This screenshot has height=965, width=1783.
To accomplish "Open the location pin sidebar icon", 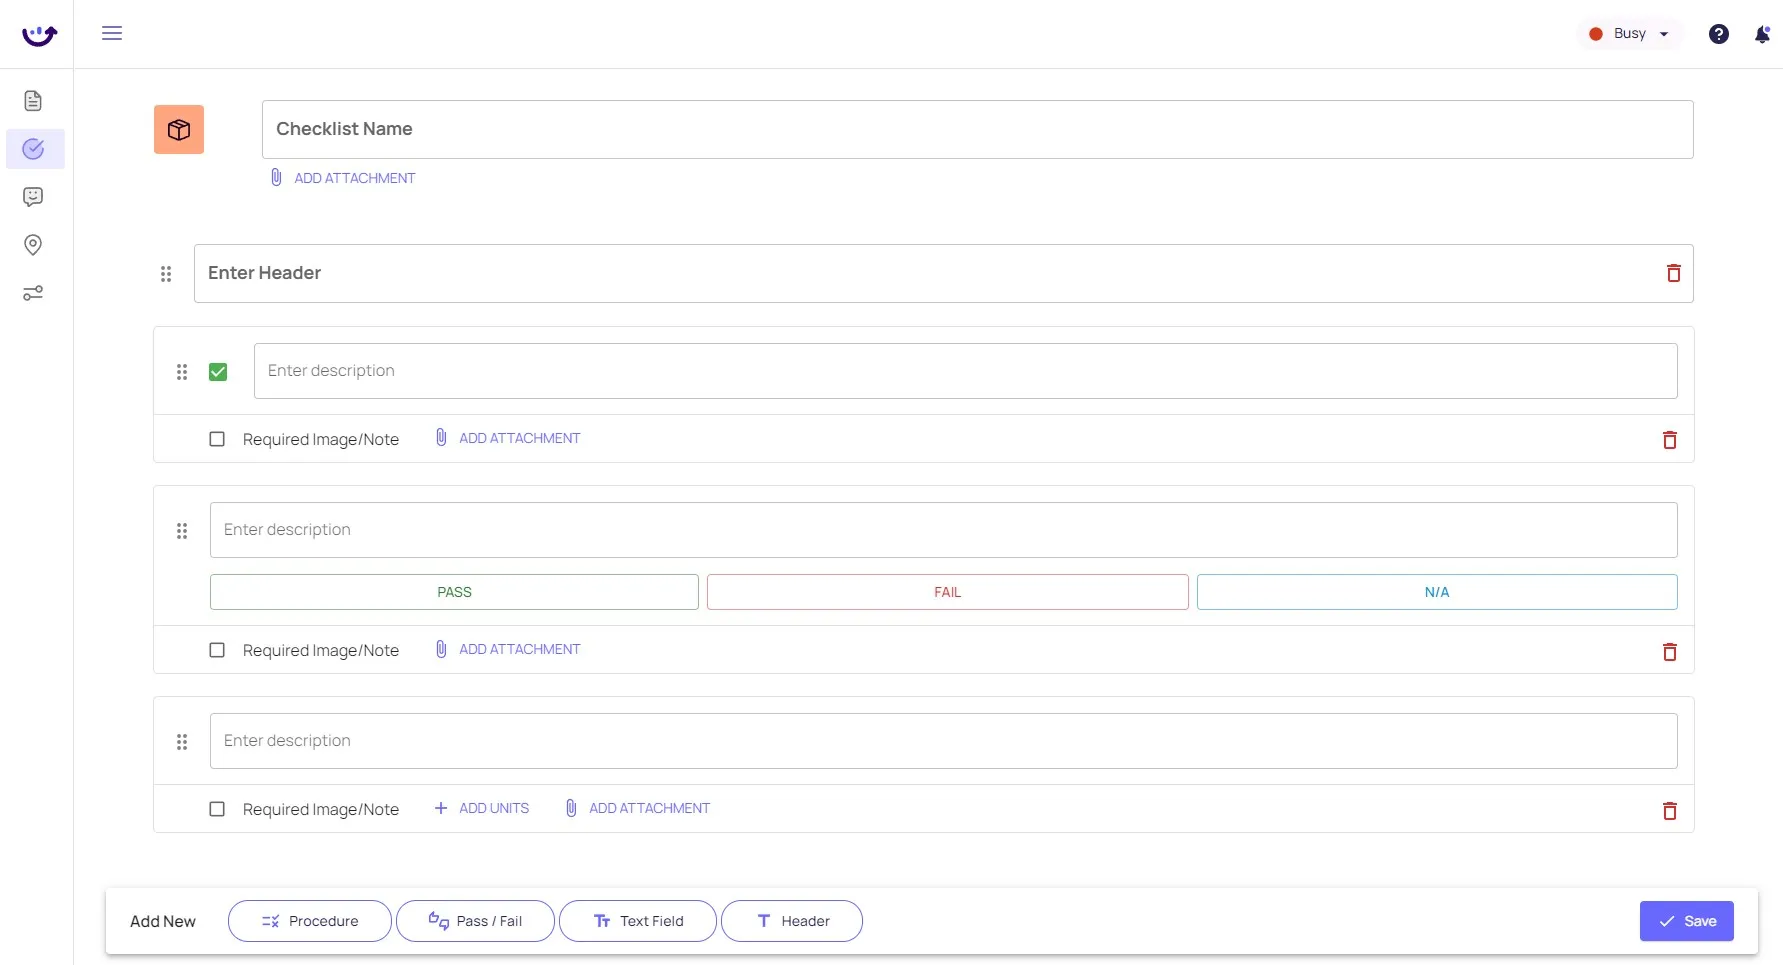I will 33,245.
